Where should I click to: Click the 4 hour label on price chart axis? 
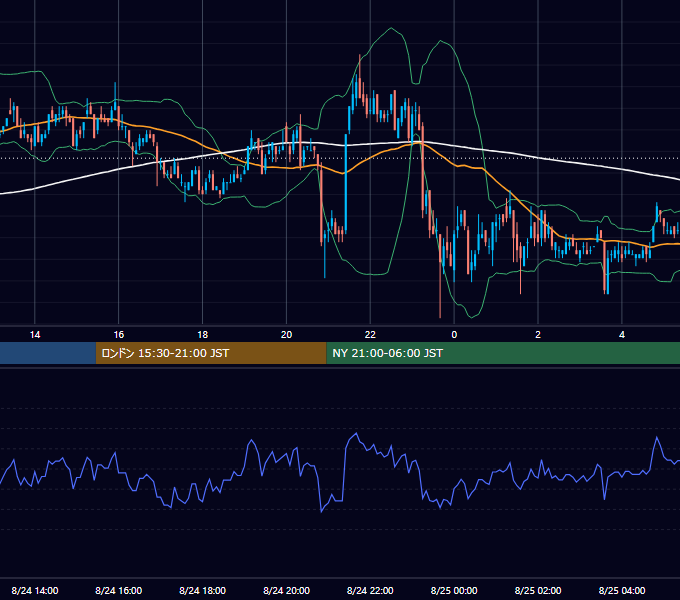pos(622,335)
